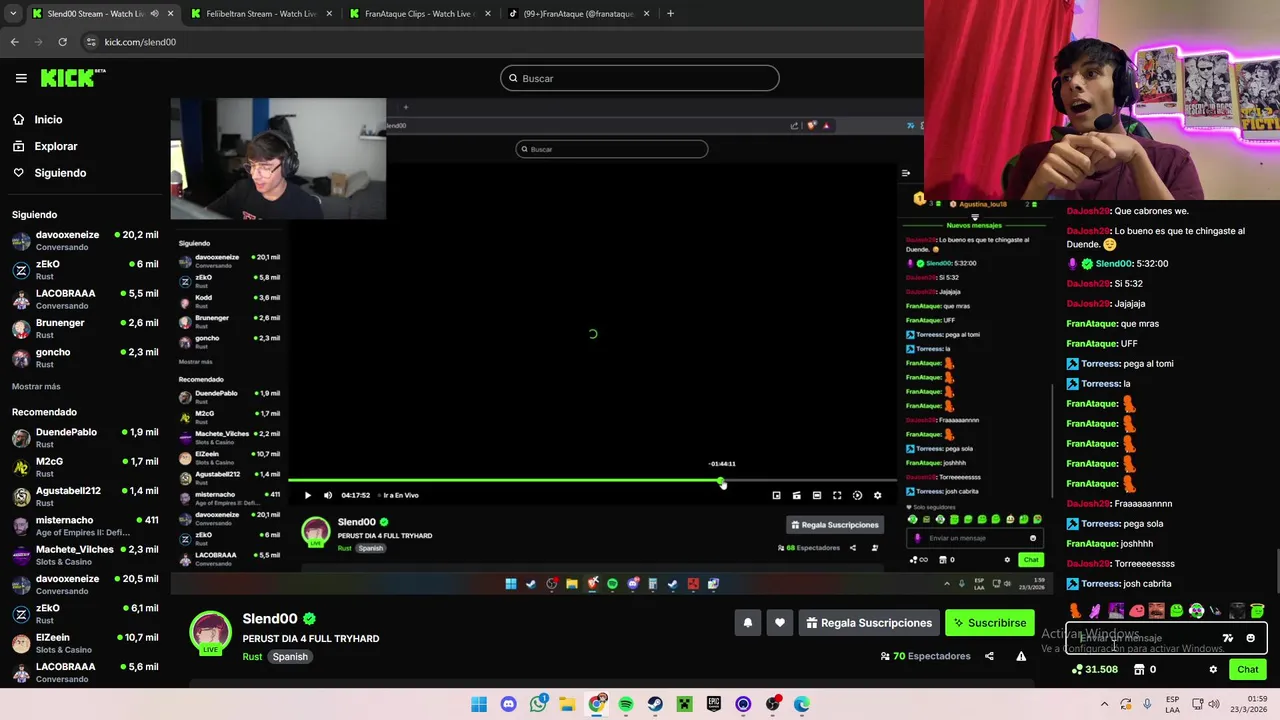
Task: Open Epic Games Launcher from taskbar
Action: coord(713,704)
